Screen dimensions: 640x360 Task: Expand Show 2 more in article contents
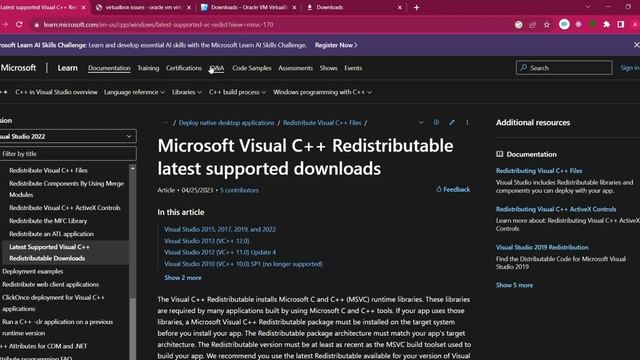183,278
